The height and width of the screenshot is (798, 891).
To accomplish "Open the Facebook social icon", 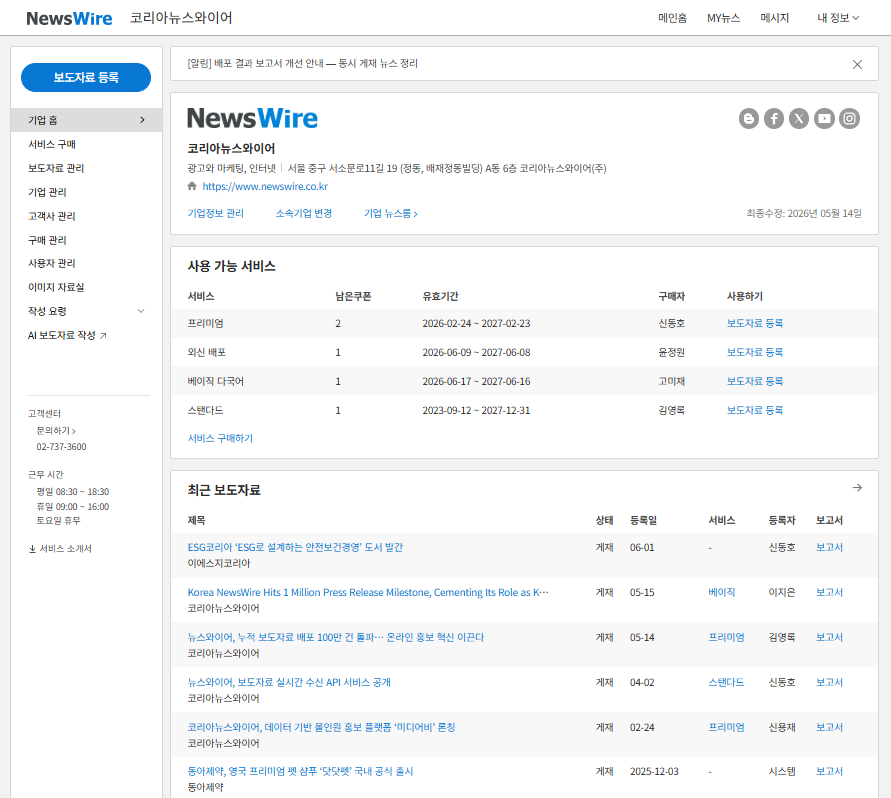I will 773,119.
